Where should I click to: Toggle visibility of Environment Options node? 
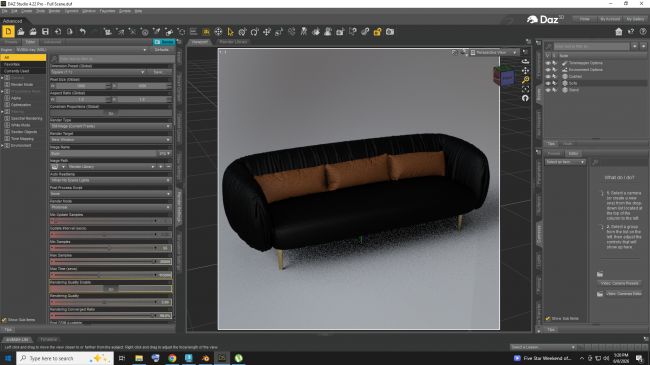[x=548, y=70]
